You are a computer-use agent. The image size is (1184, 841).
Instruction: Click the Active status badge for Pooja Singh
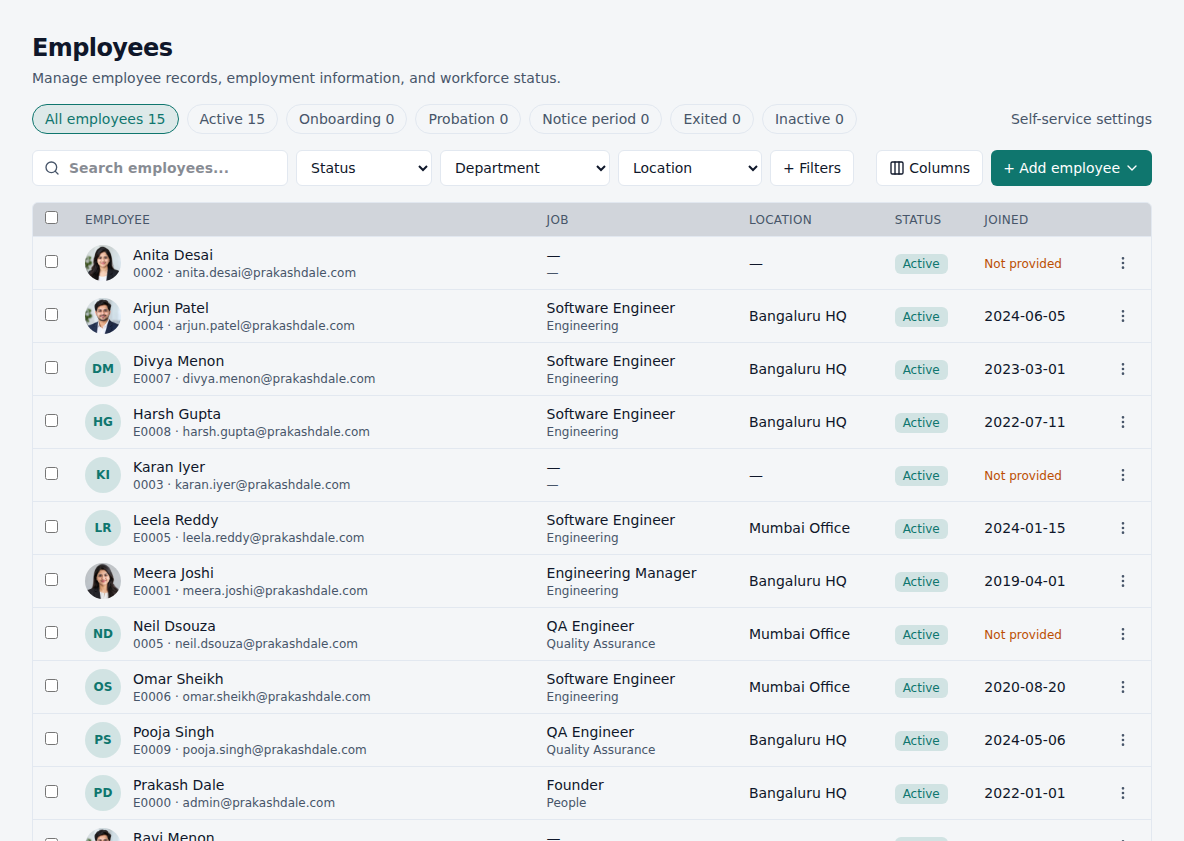921,740
